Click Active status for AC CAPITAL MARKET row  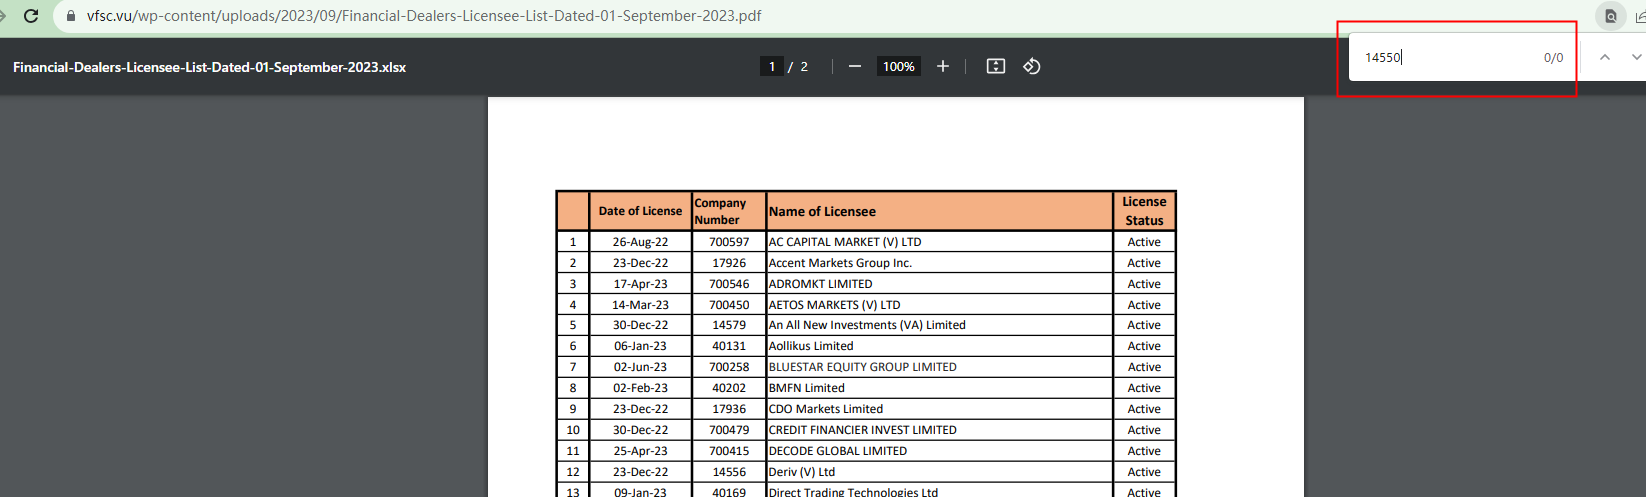1144,242
